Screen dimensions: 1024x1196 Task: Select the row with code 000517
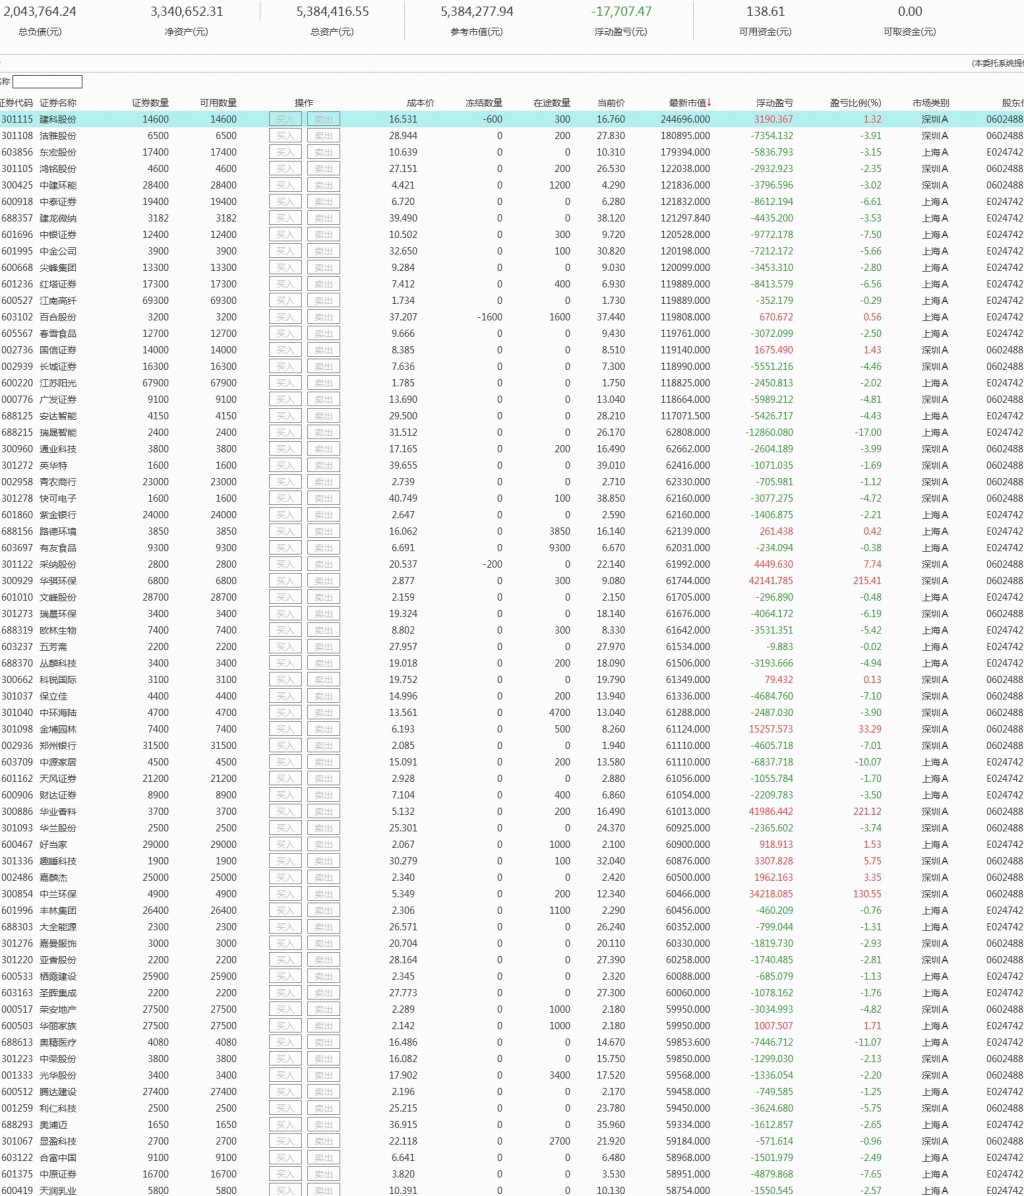[512, 1009]
